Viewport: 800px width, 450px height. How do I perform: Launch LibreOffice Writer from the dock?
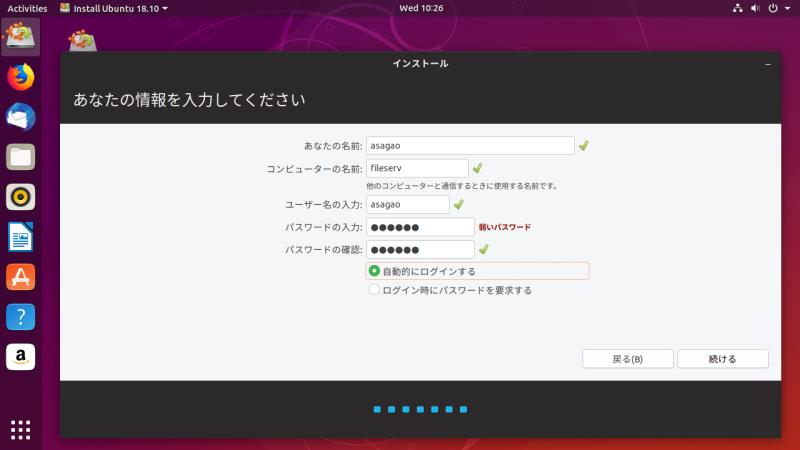[20, 237]
